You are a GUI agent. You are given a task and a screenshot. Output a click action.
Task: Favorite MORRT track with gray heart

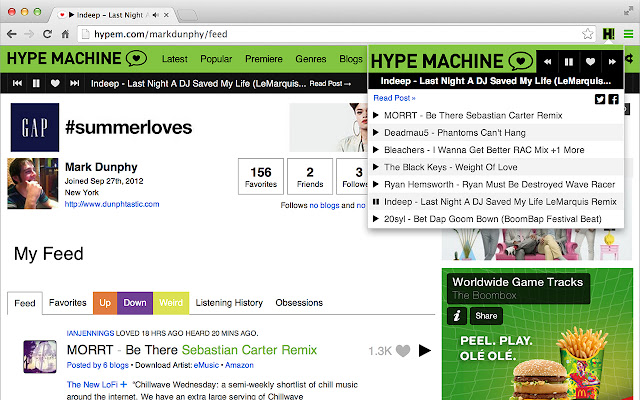403,351
